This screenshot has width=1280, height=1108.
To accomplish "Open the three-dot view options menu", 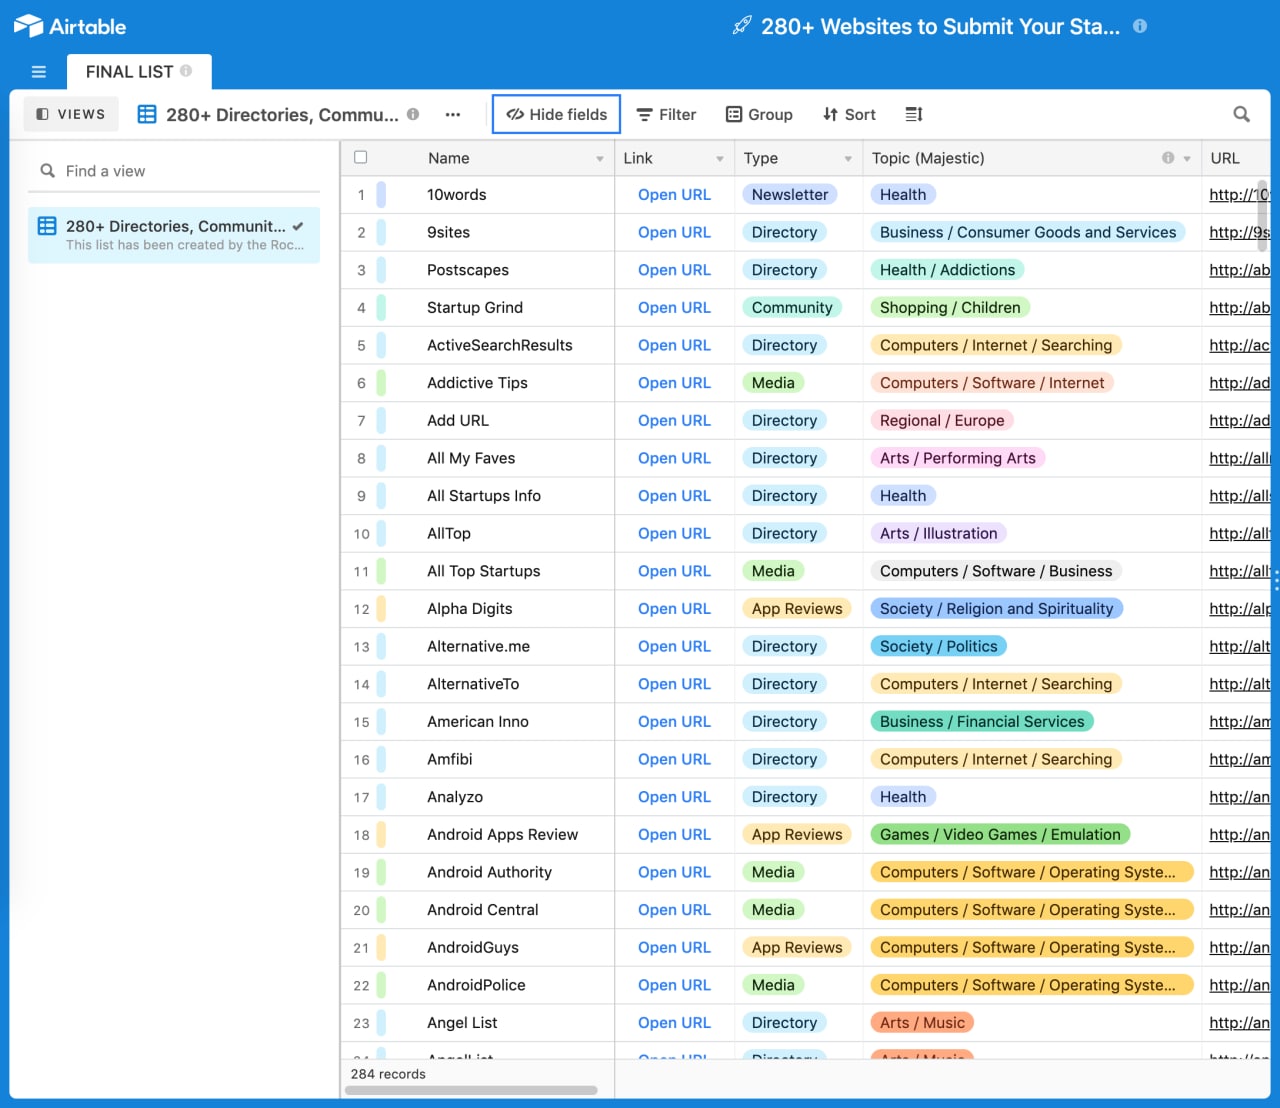I will [x=453, y=114].
